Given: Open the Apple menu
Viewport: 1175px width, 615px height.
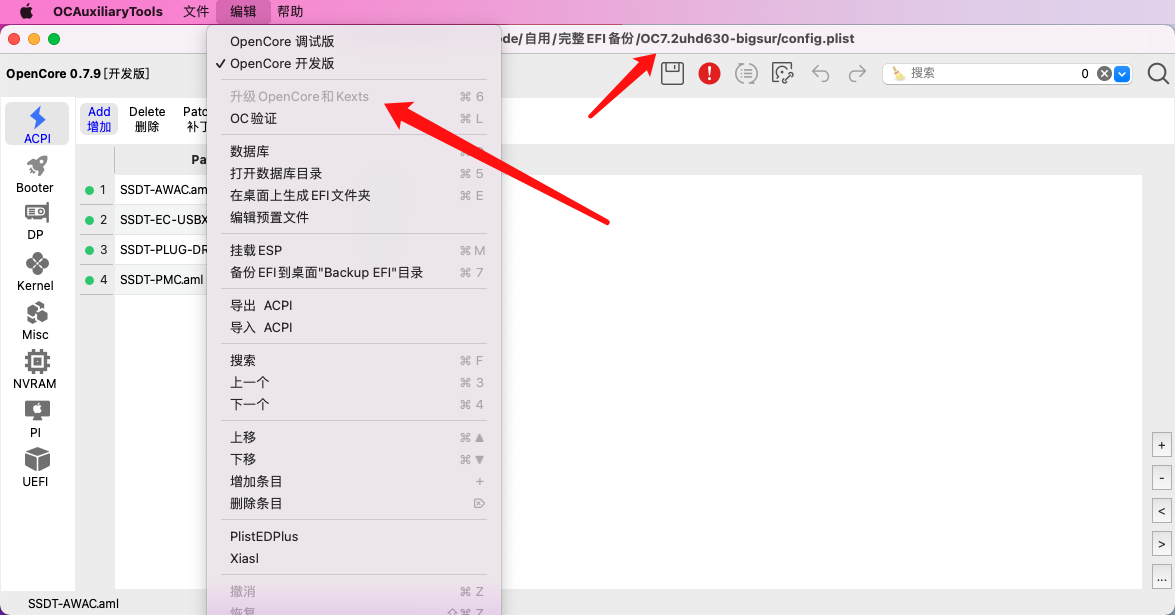Looking at the screenshot, I should click(26, 11).
